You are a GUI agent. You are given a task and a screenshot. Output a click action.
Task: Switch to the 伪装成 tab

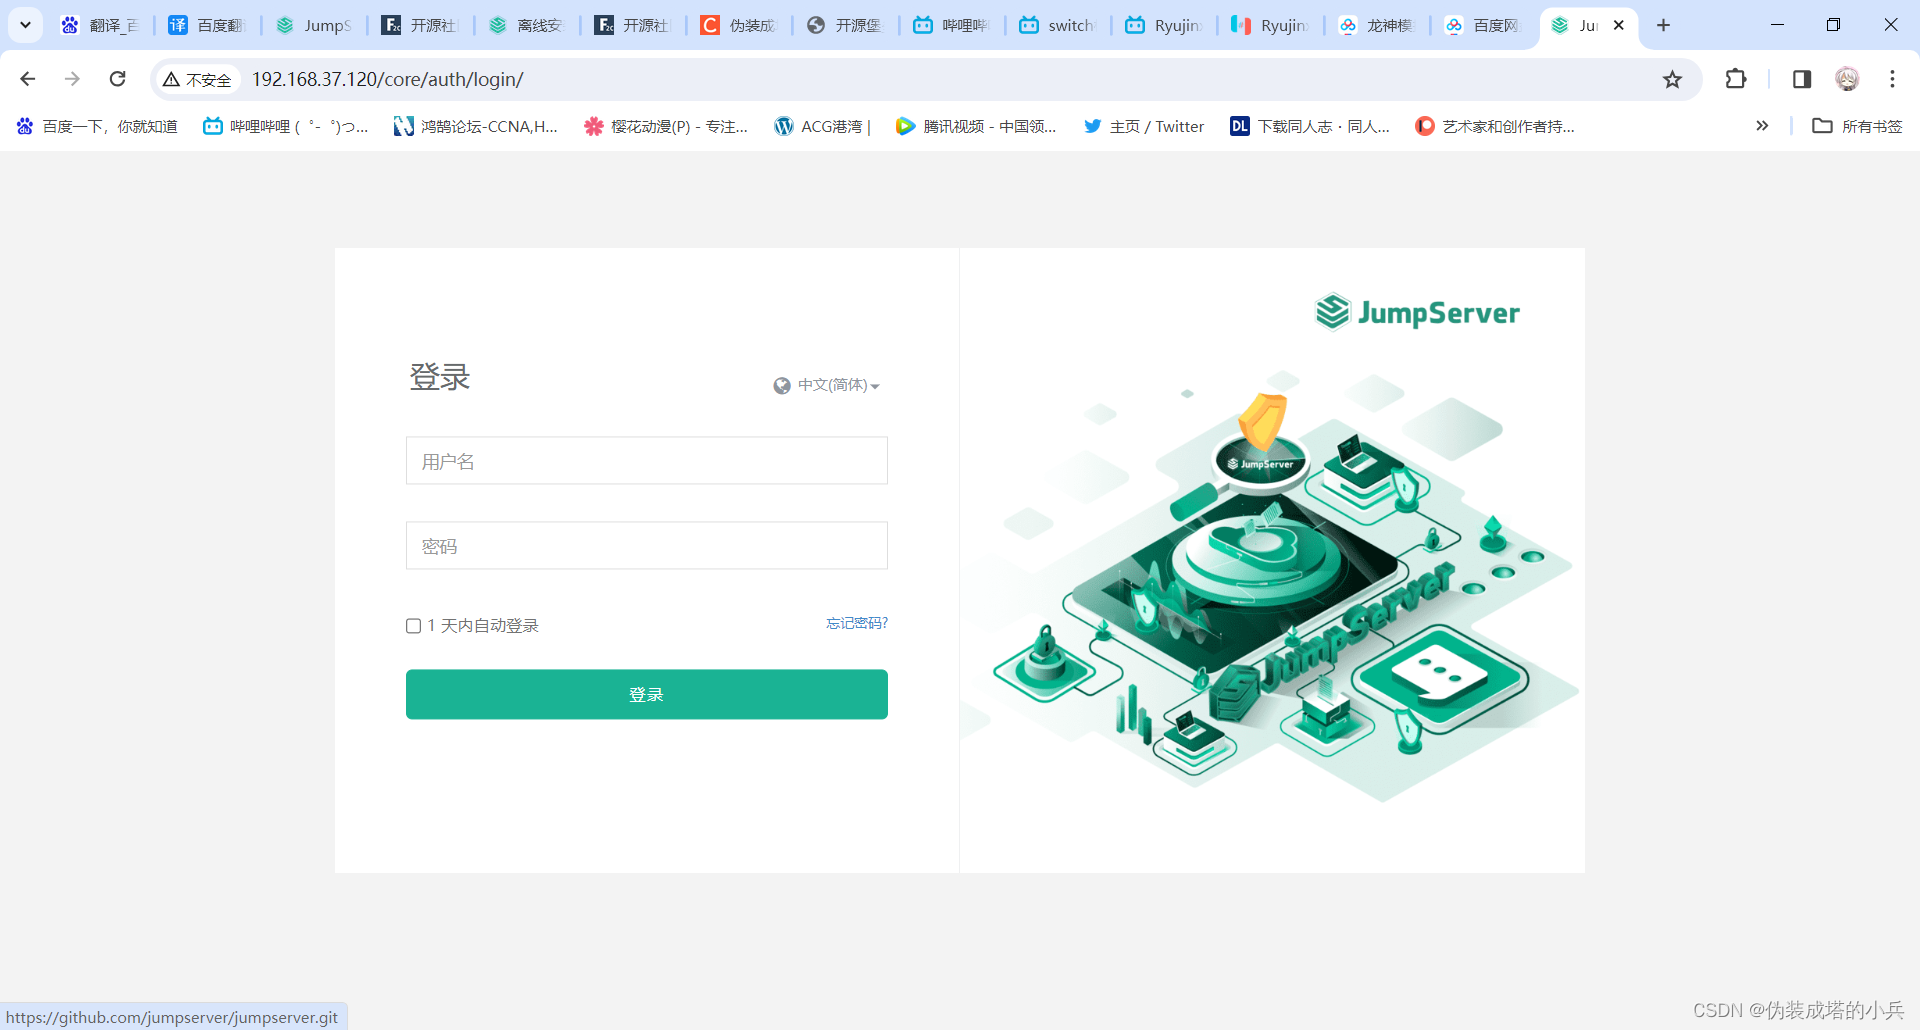click(739, 25)
